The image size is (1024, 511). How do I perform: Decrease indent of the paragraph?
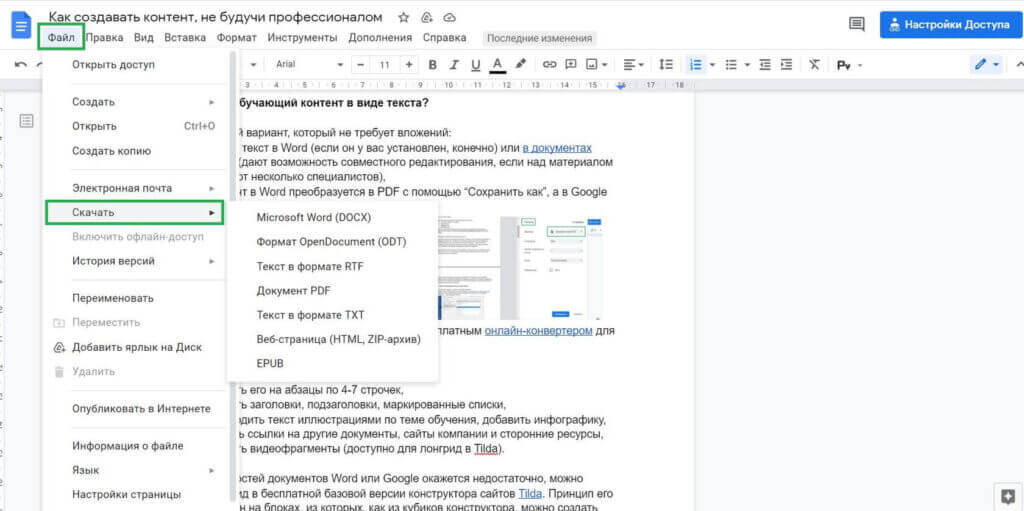[765, 65]
